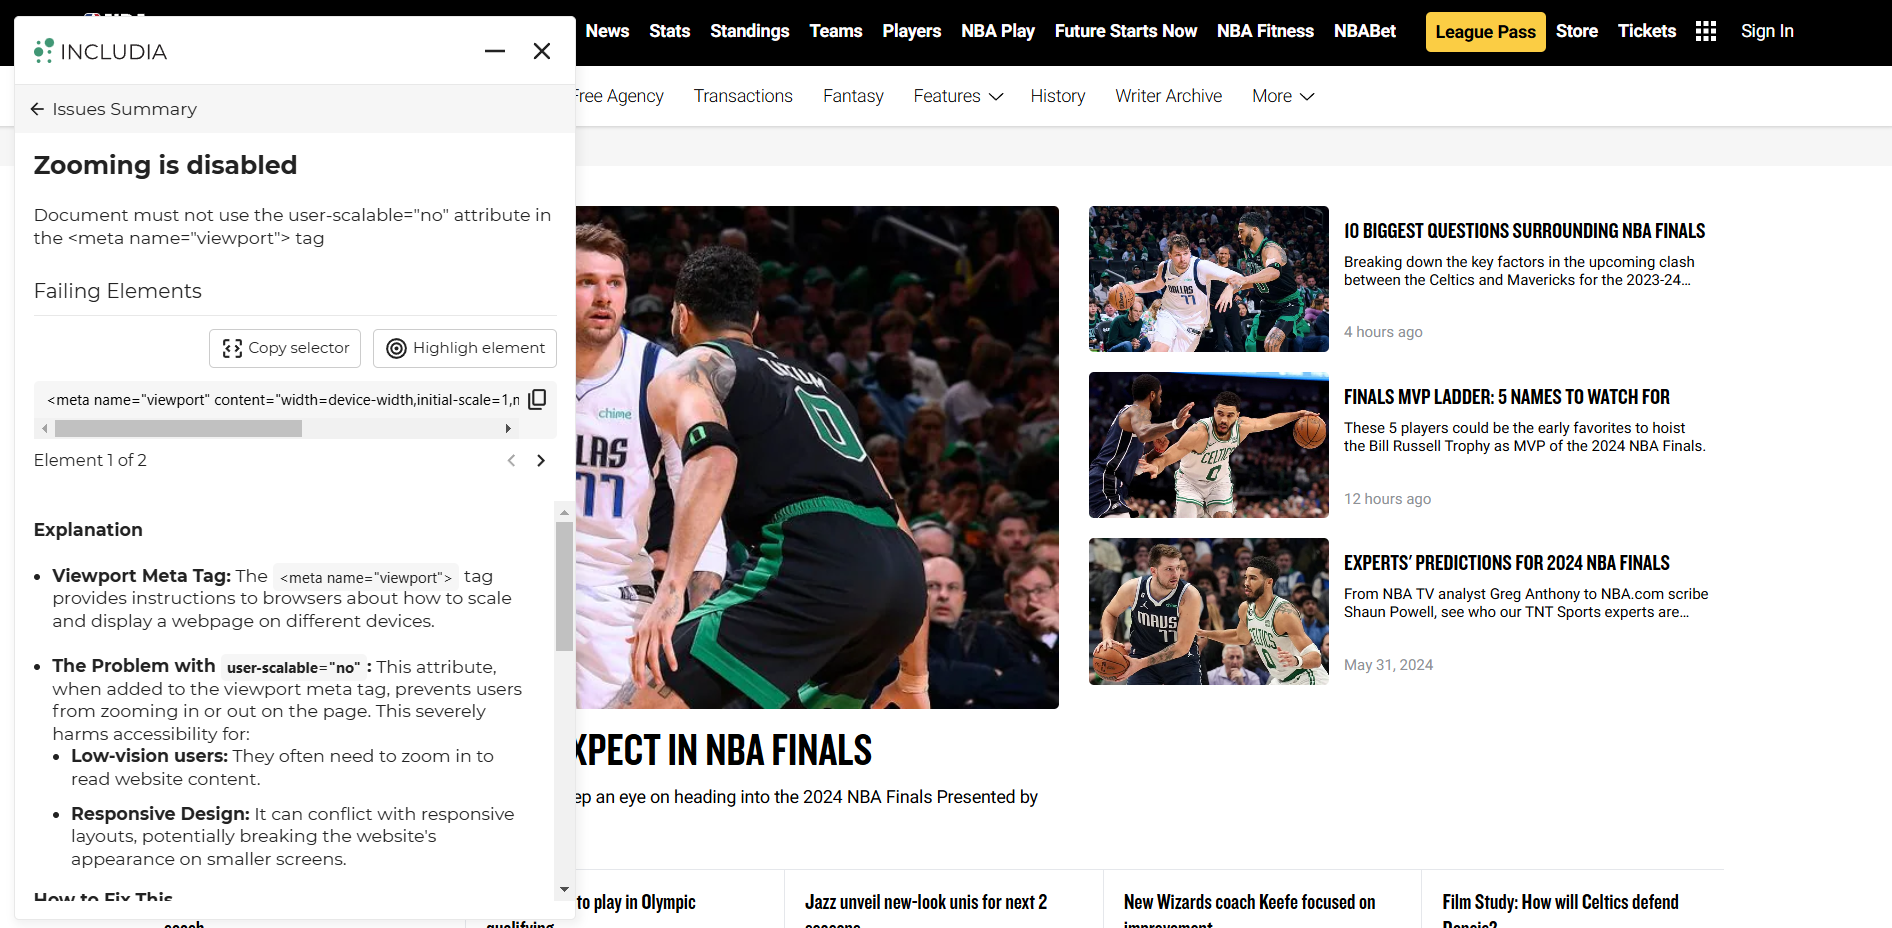Click the 'Element 1 of 2' text
The width and height of the screenshot is (1892, 928).
(90, 460)
